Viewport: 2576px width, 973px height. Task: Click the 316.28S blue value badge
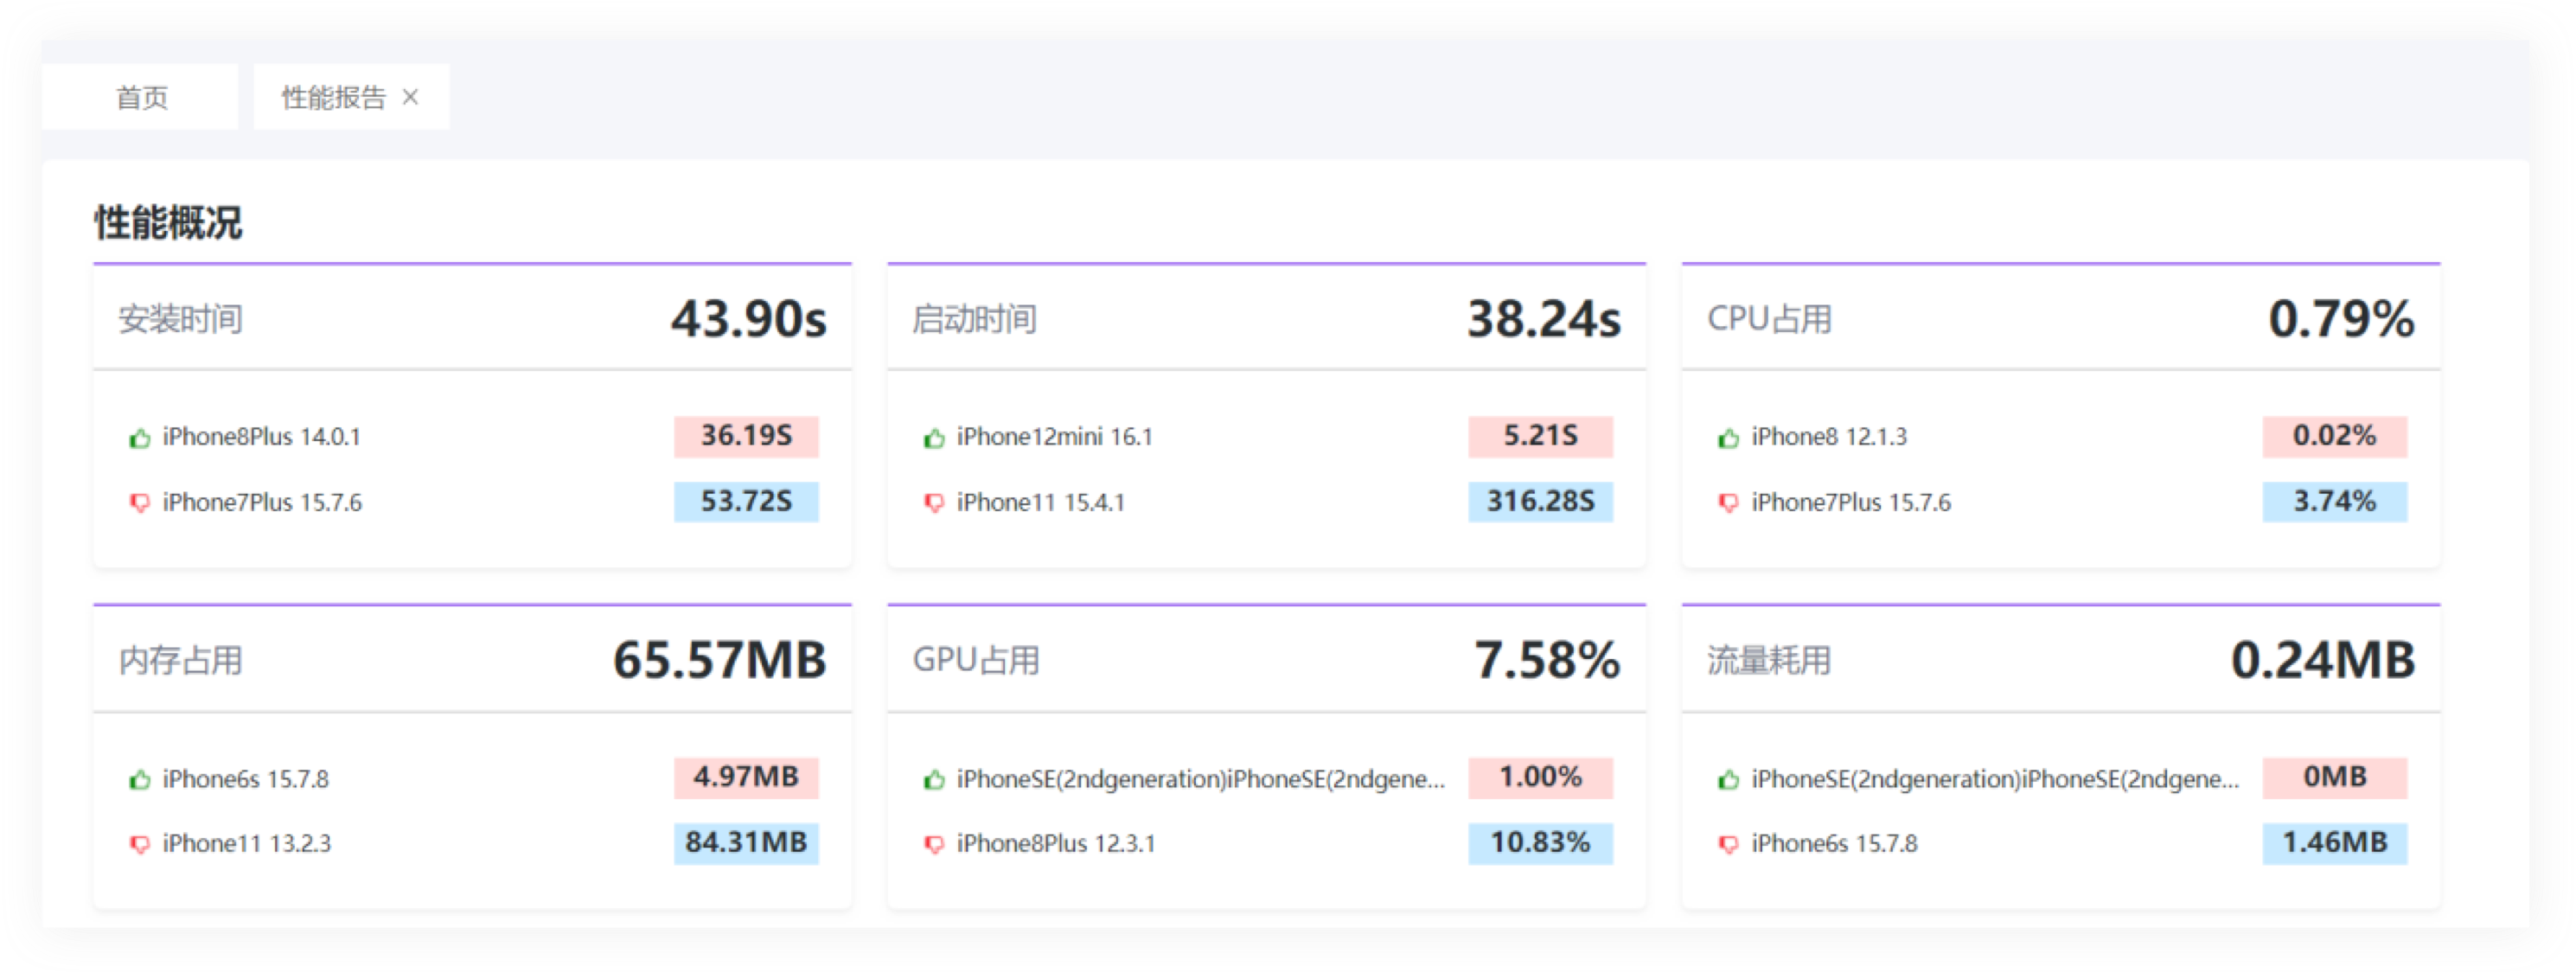[1540, 501]
